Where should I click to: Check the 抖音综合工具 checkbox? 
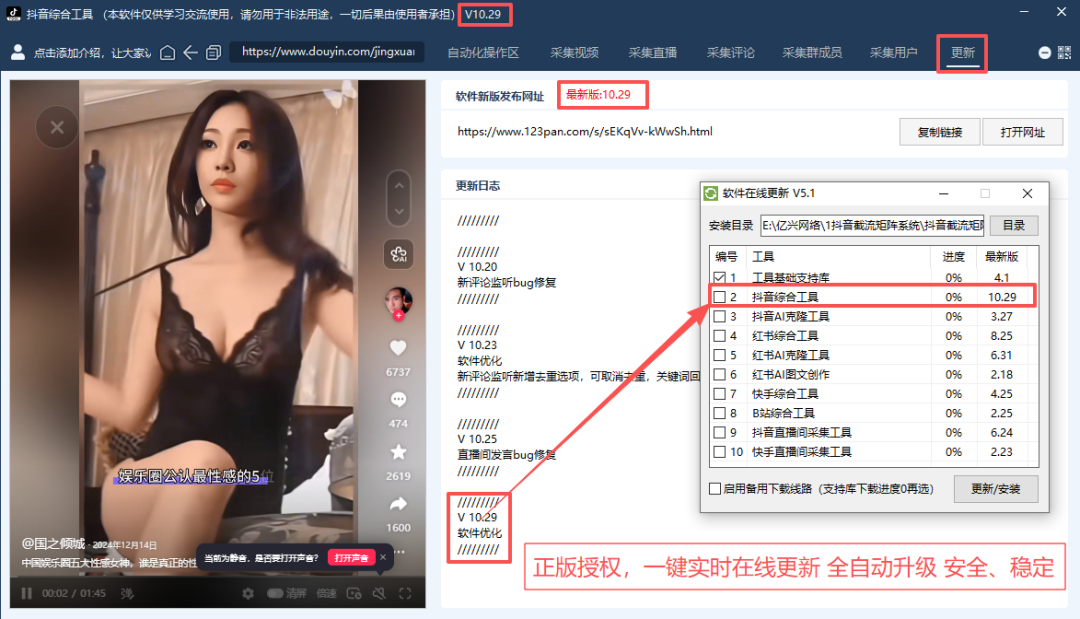pyautogui.click(x=720, y=297)
